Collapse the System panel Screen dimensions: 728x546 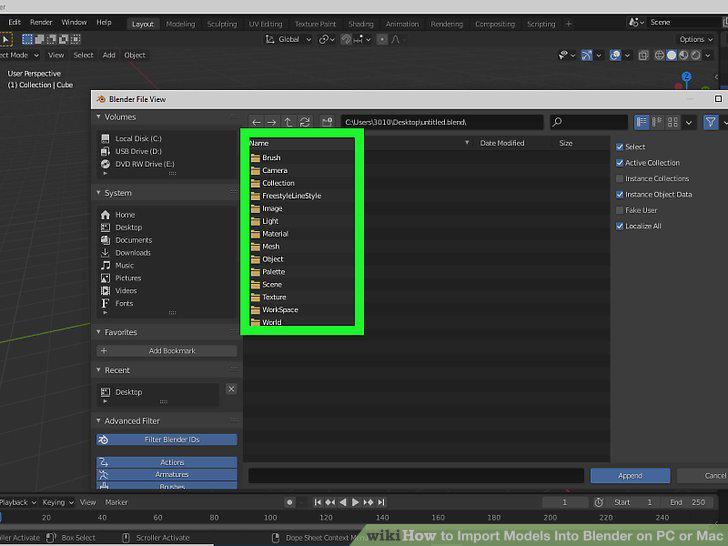click(98, 193)
